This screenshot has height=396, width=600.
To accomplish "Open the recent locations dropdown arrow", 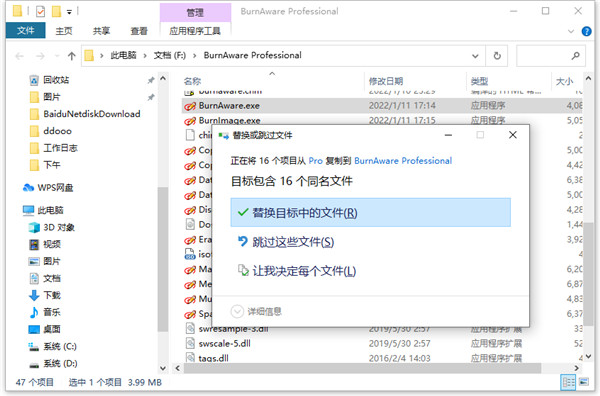I will (57, 56).
